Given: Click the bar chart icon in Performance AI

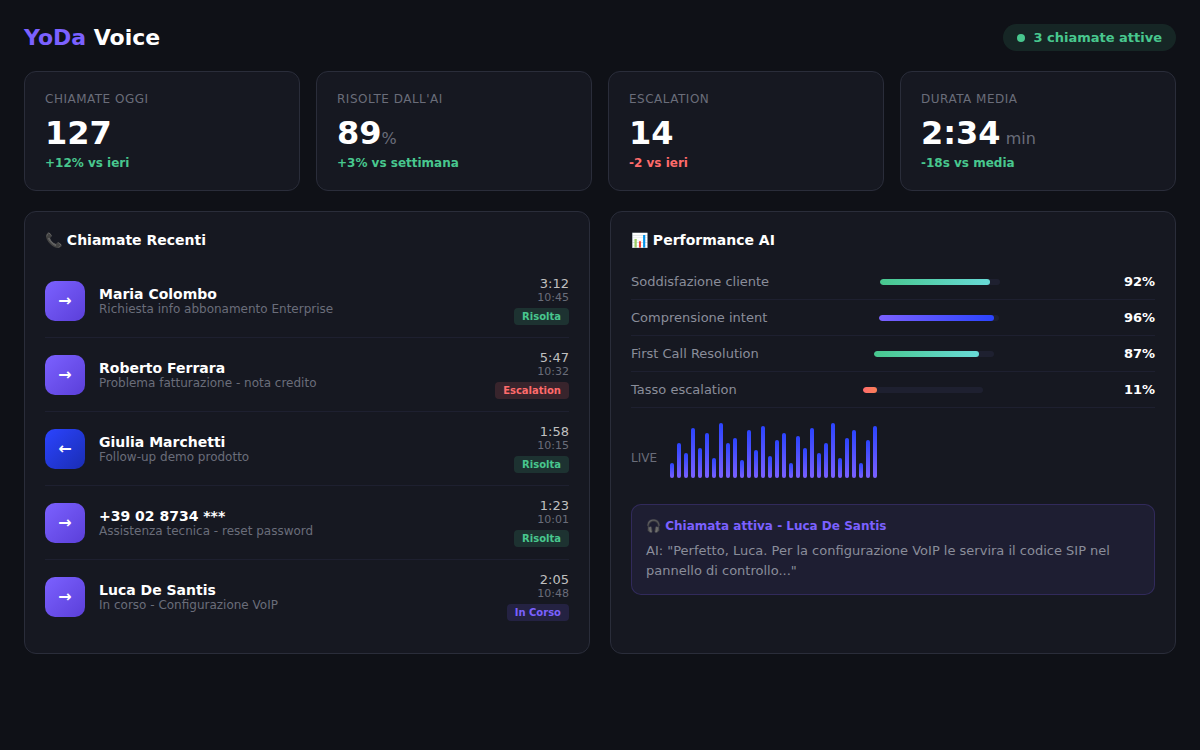Looking at the screenshot, I should [x=640, y=240].
